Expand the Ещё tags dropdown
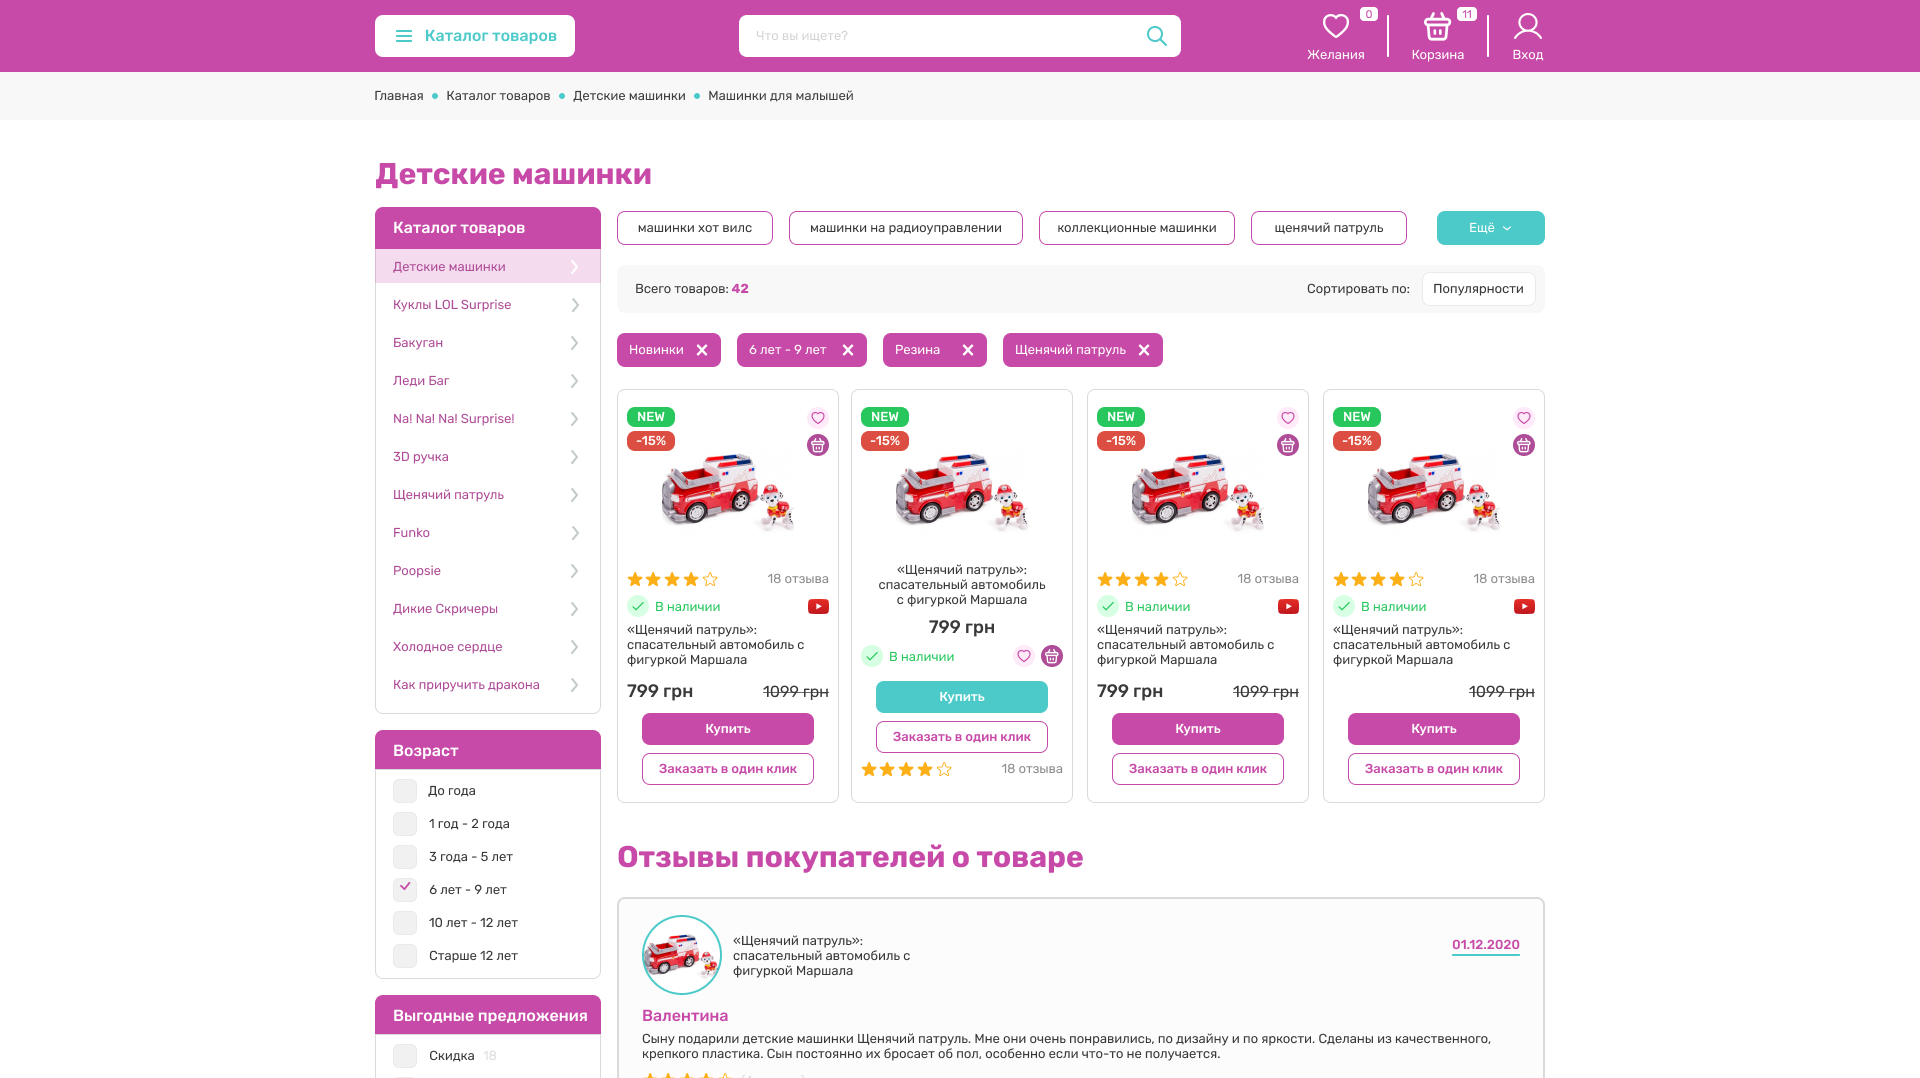The width and height of the screenshot is (1920, 1078). 1490,228
